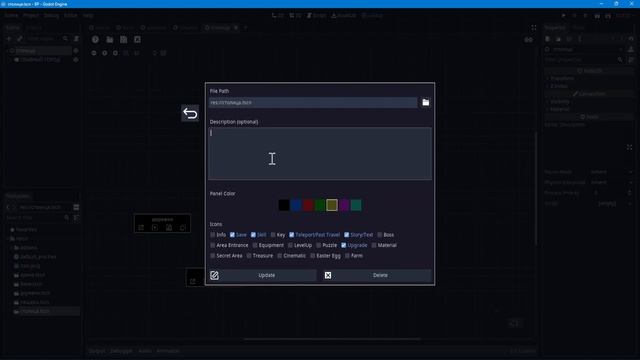The image size is (640, 360).
Task: Select the green panel color
Action: (320, 205)
